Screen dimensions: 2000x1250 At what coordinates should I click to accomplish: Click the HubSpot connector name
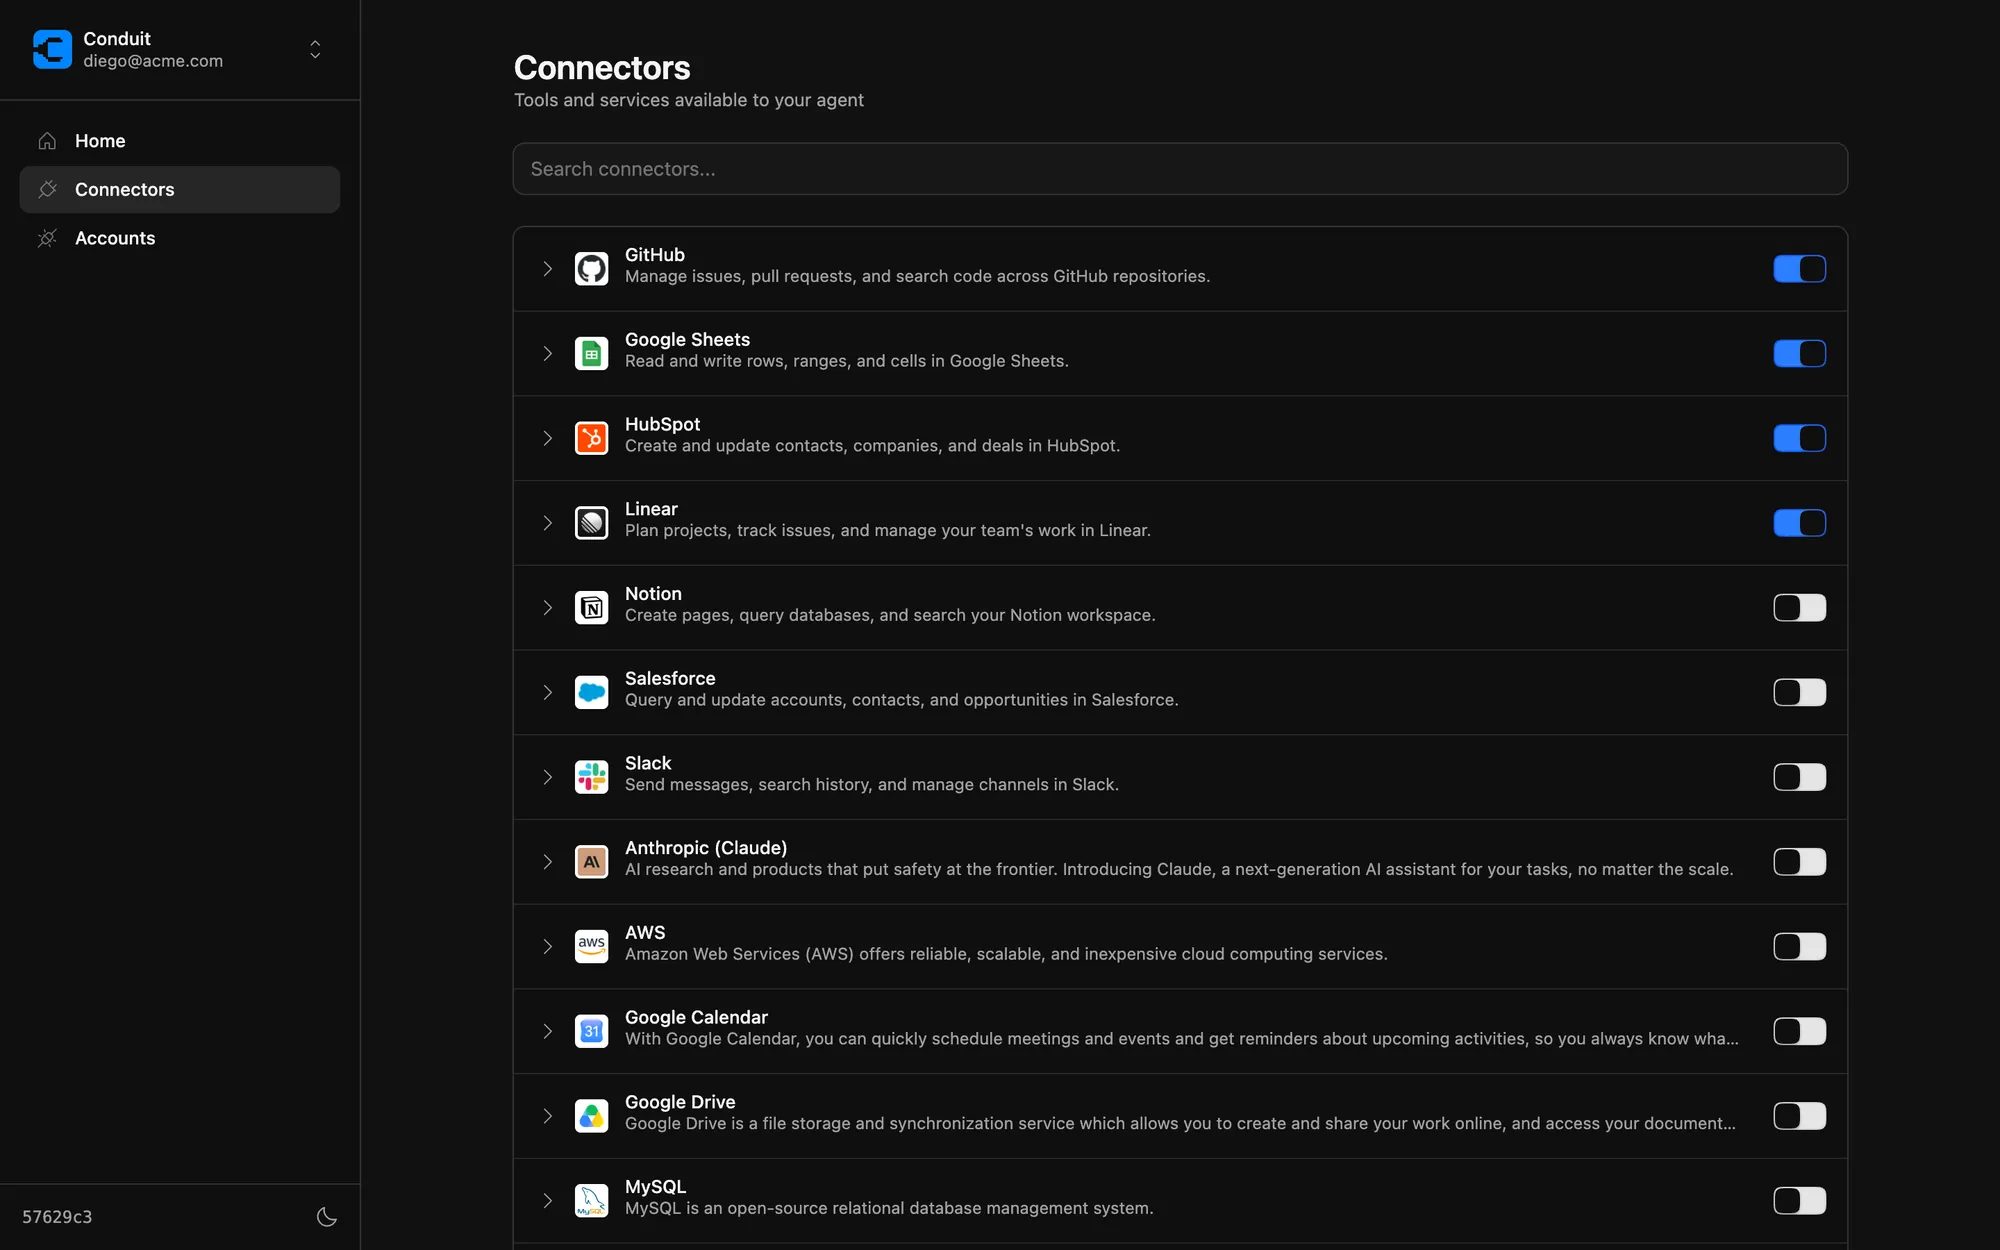click(662, 424)
